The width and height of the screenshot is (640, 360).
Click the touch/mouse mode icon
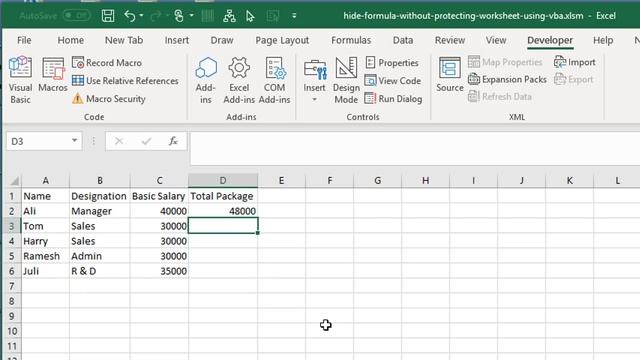(179, 16)
